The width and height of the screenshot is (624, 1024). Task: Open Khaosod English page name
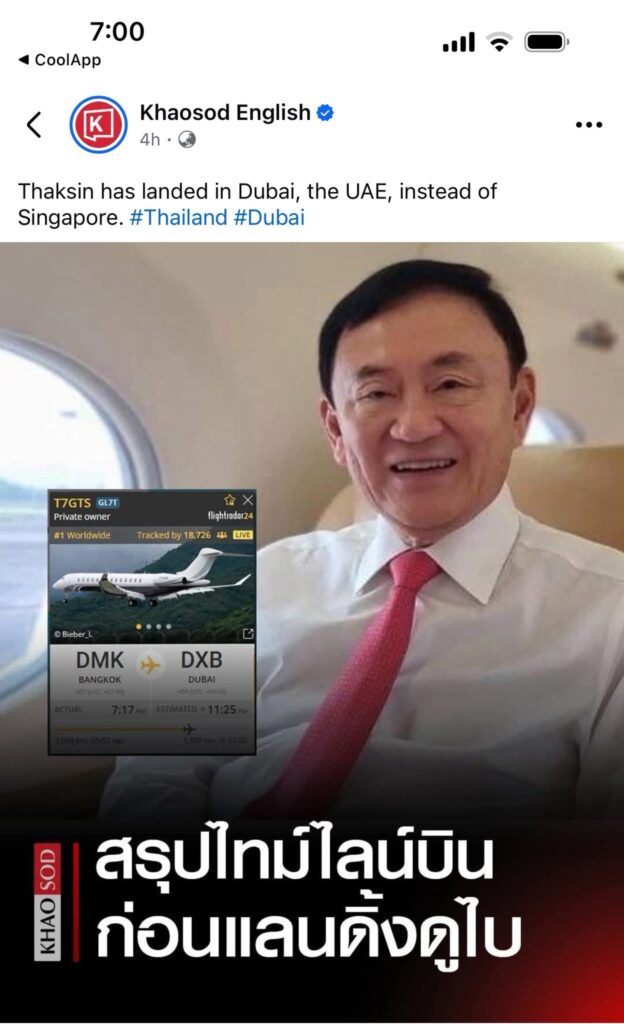point(225,112)
